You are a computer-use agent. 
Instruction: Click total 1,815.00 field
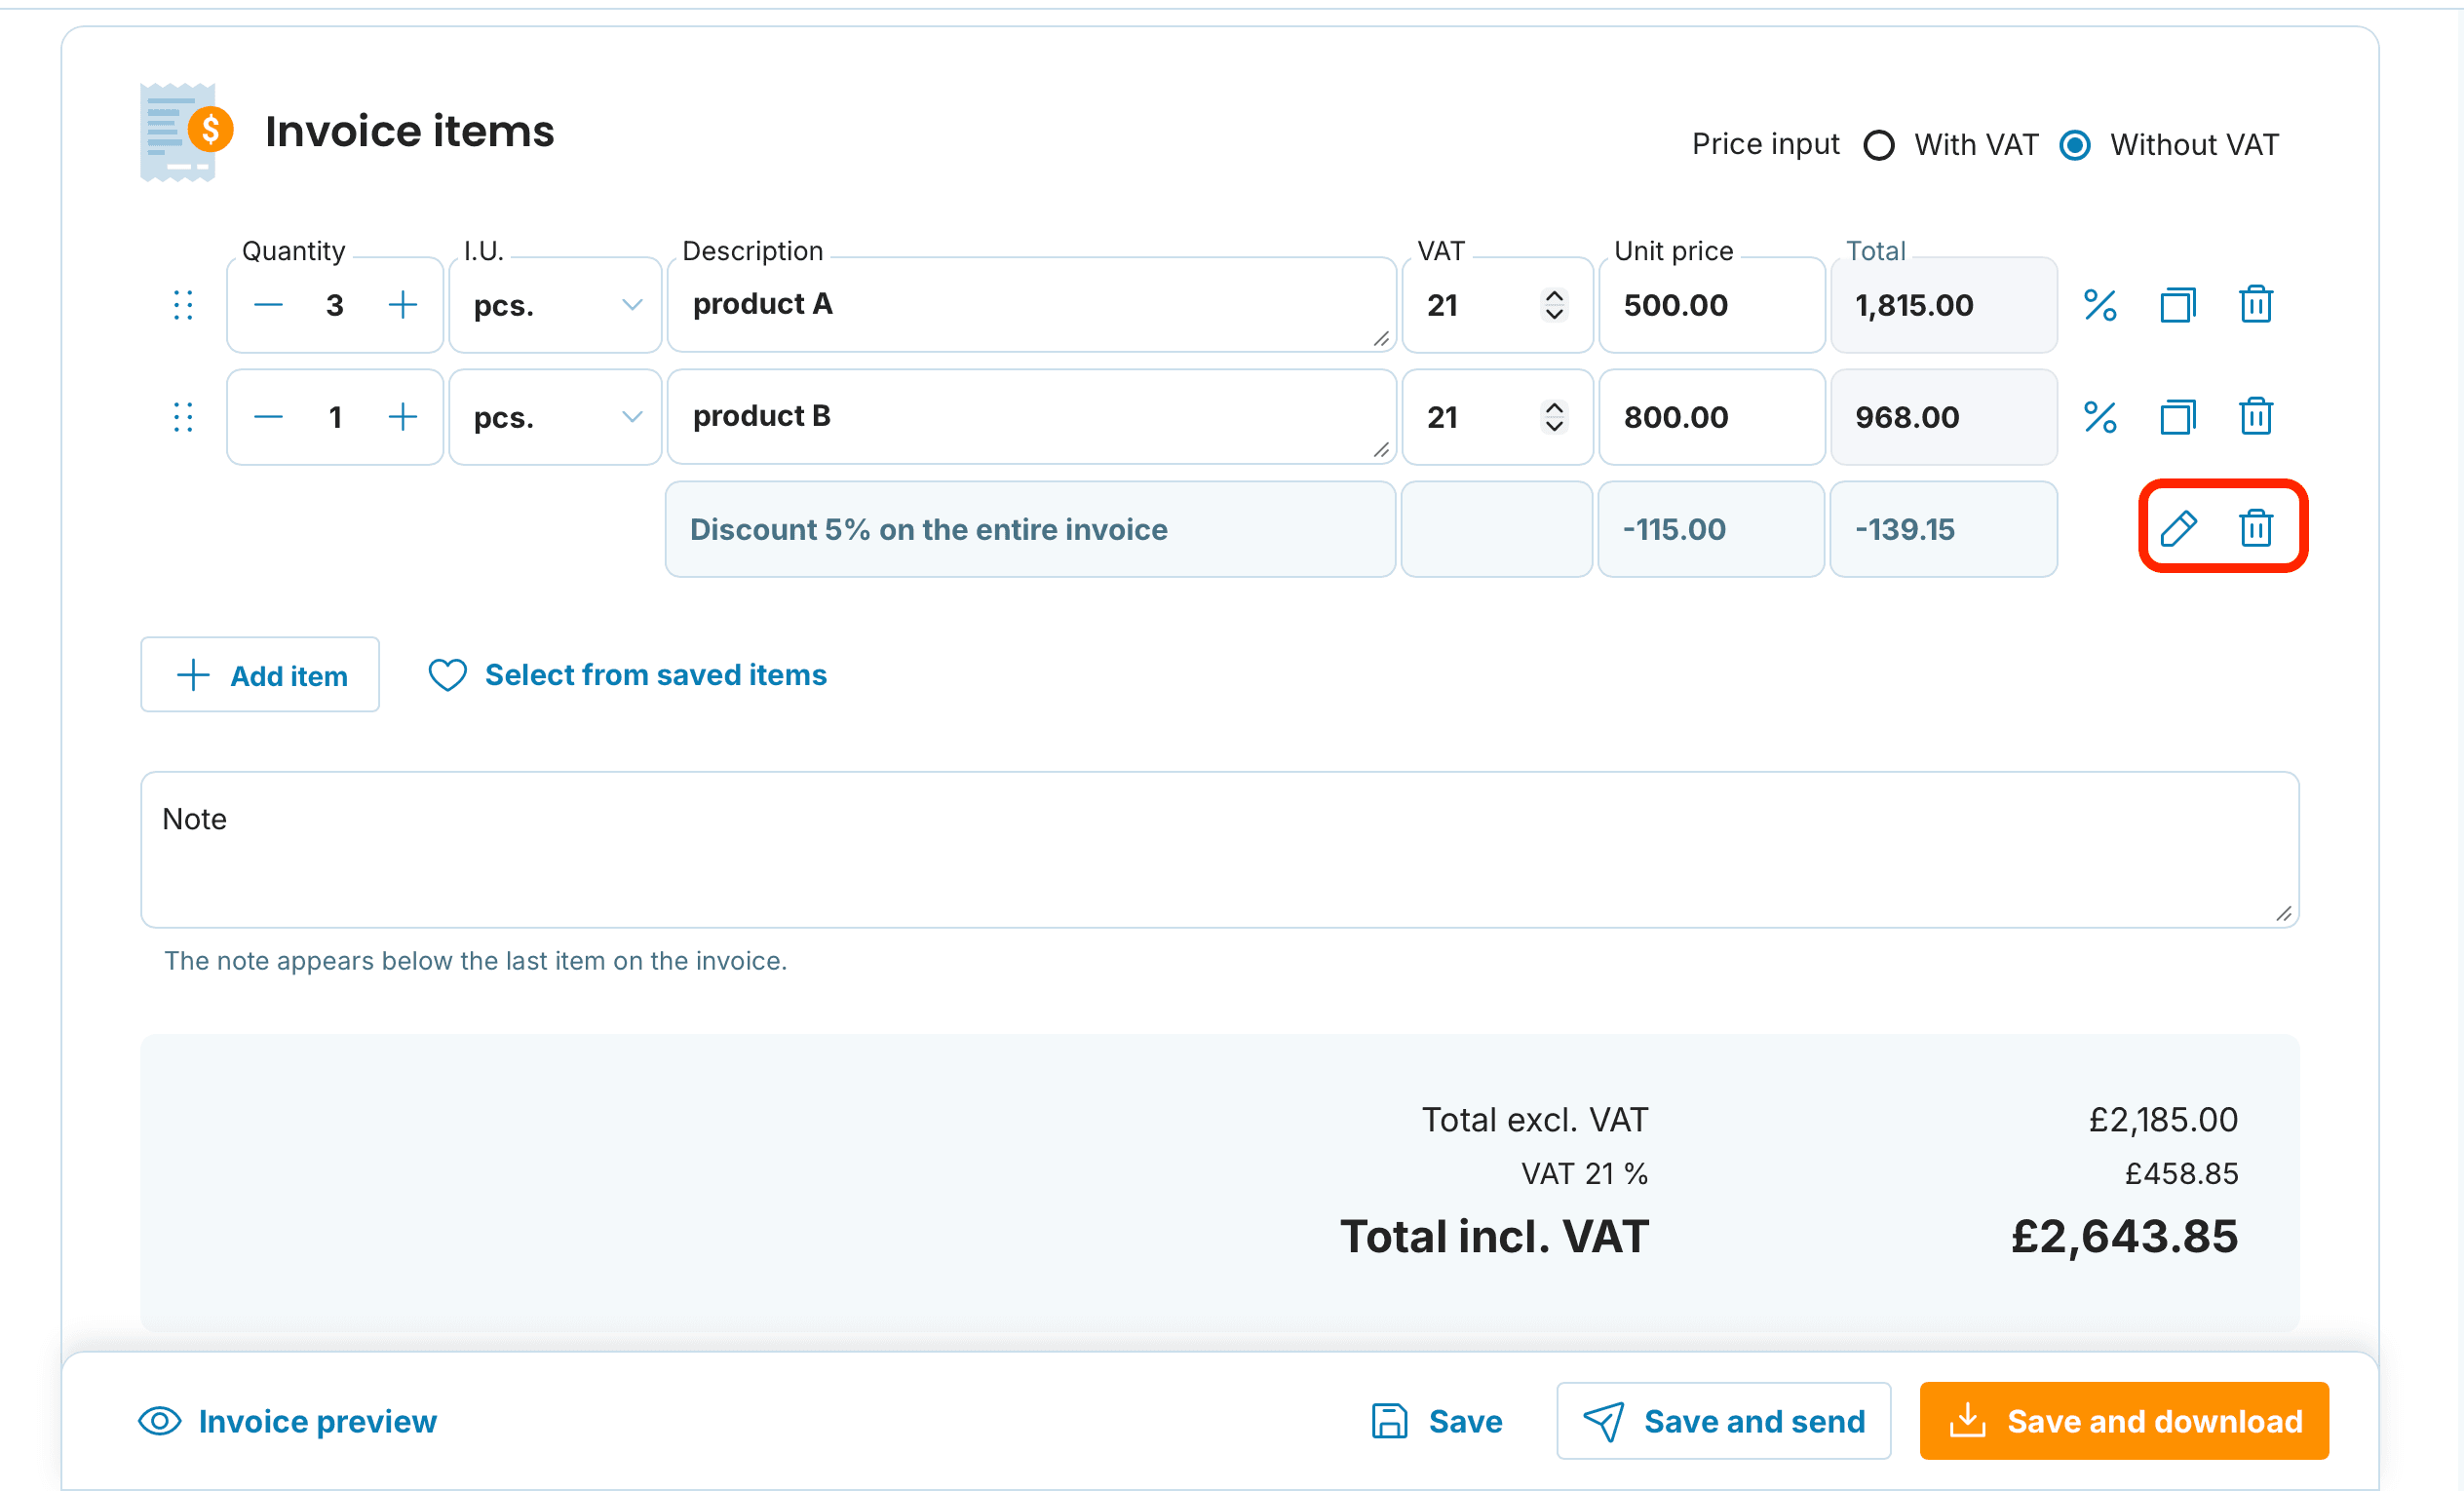coord(1944,305)
